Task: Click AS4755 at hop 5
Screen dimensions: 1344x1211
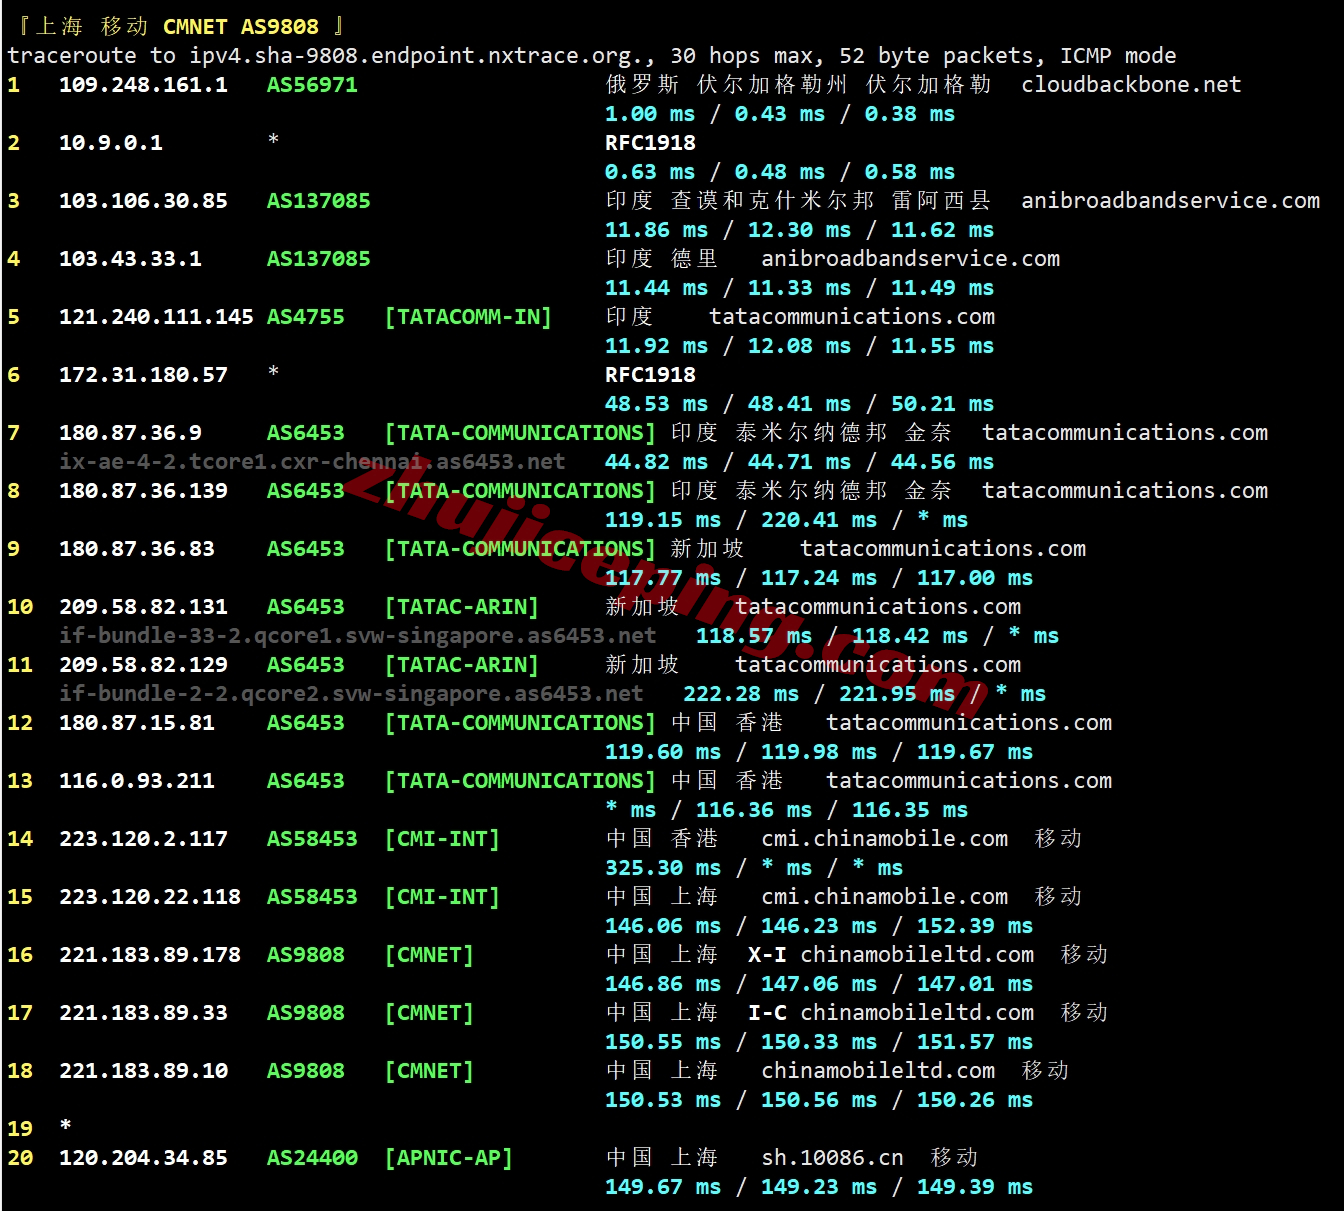Action: tap(306, 317)
